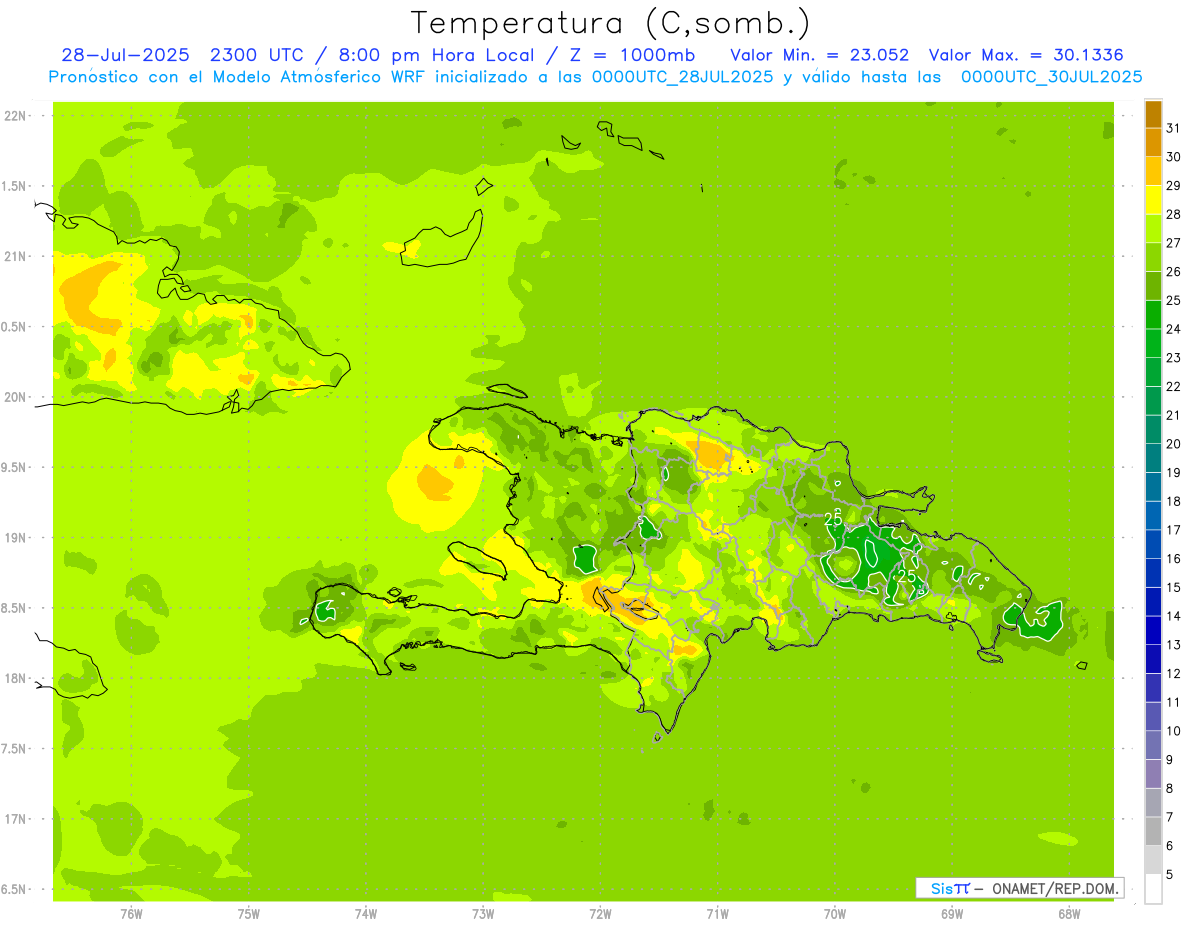Click the white swatch below 5
1200x927 pixels.
pyautogui.click(x=1153, y=889)
